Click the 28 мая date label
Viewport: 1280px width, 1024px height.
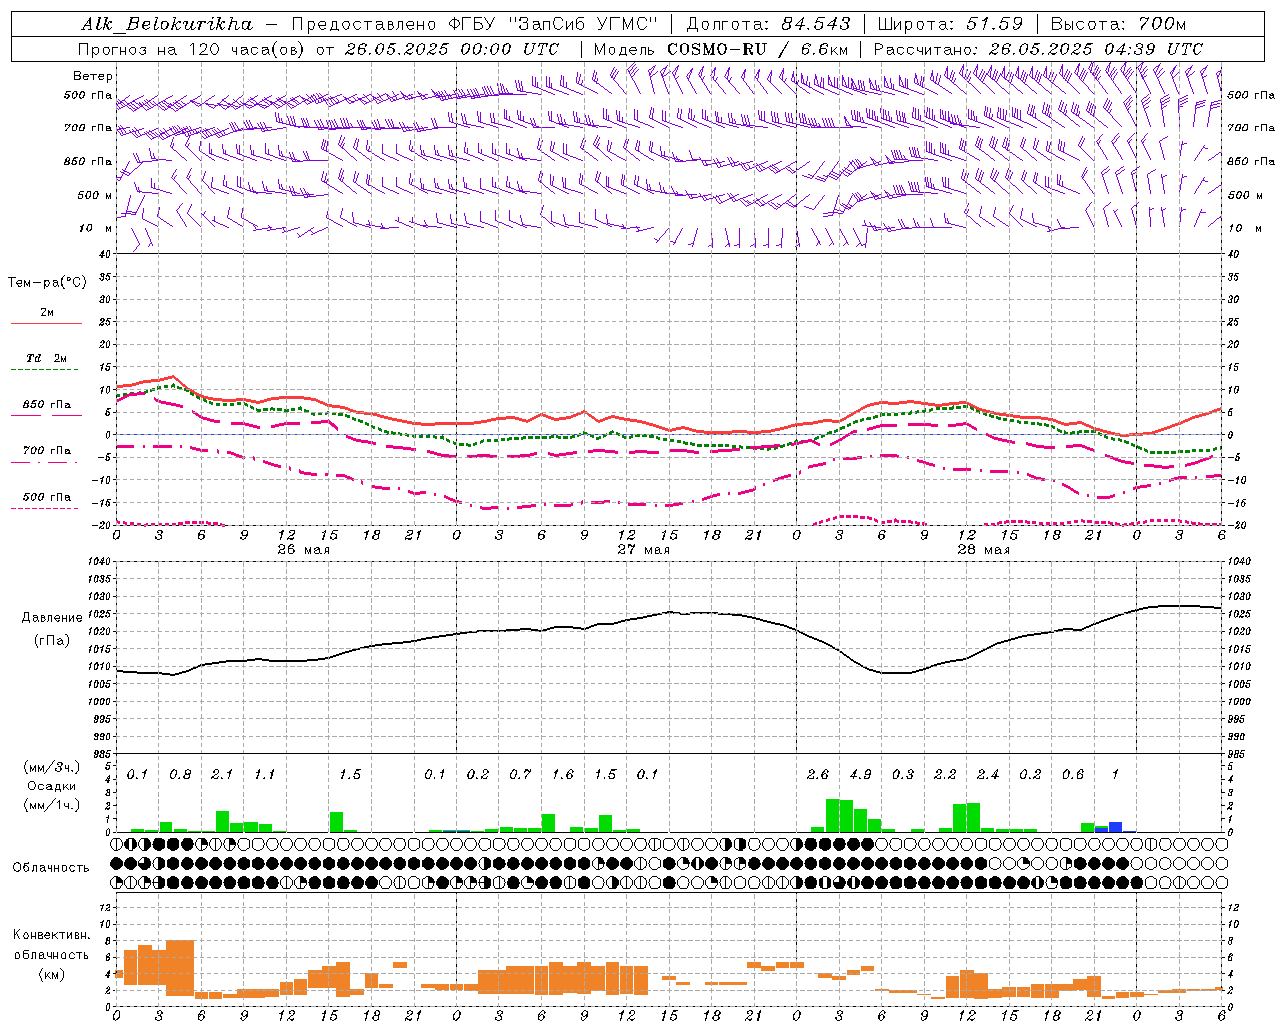tap(983, 550)
